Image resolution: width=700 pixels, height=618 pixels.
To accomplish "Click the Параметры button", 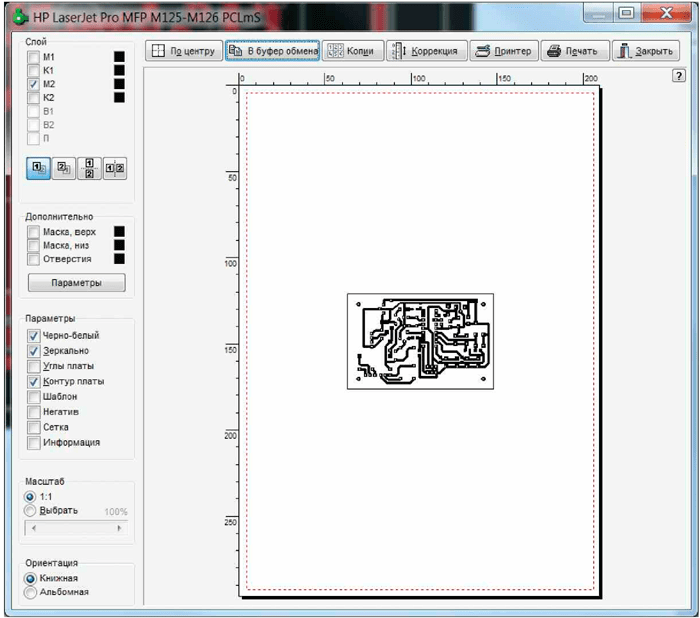I will (77, 283).
